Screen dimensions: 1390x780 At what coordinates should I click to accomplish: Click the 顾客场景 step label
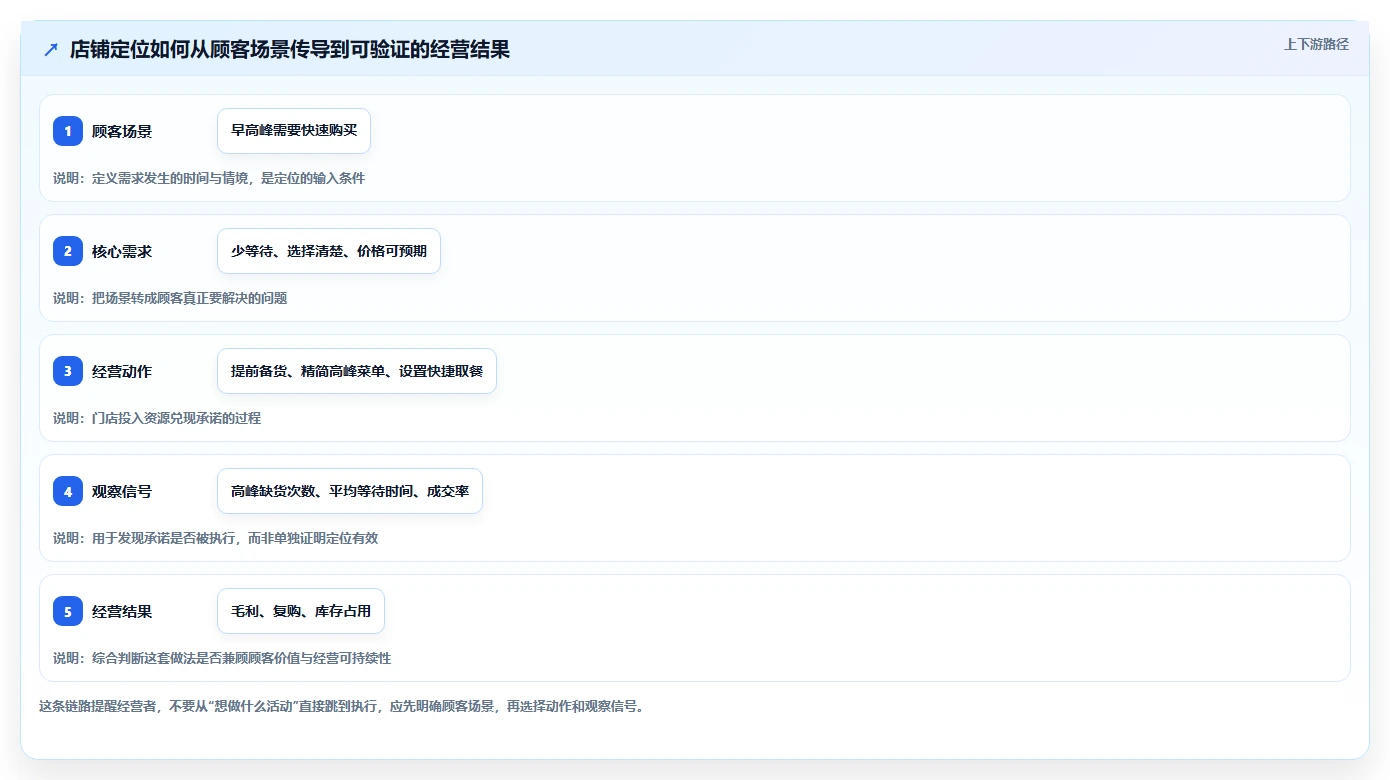(122, 131)
